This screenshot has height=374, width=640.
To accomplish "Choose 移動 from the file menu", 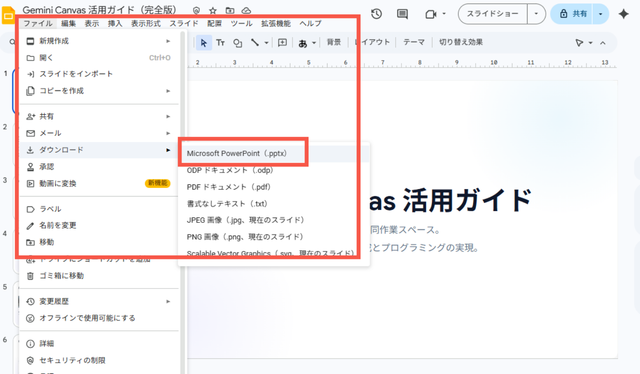I will coord(99,242).
